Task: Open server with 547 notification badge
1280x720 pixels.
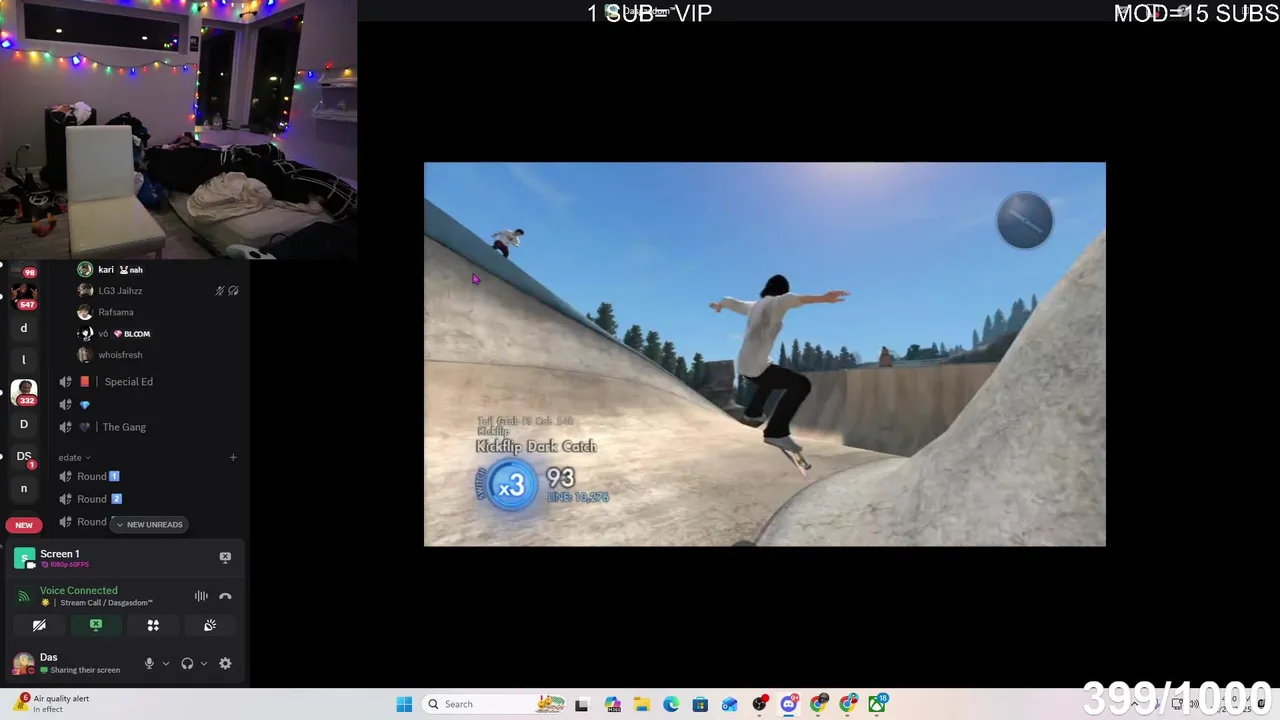Action: click(24, 295)
